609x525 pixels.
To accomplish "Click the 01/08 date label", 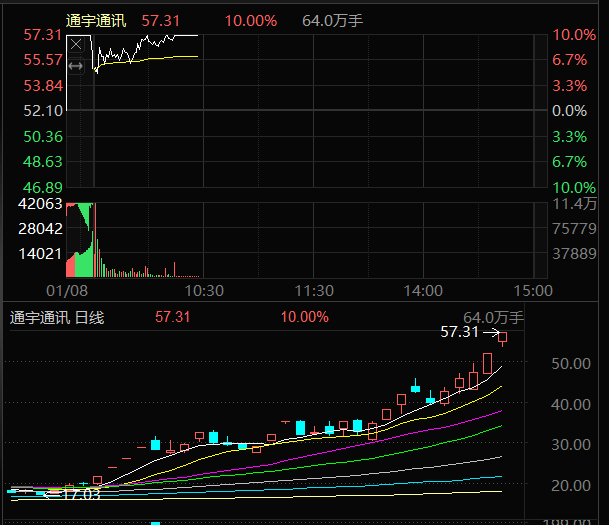I will coord(67,290).
